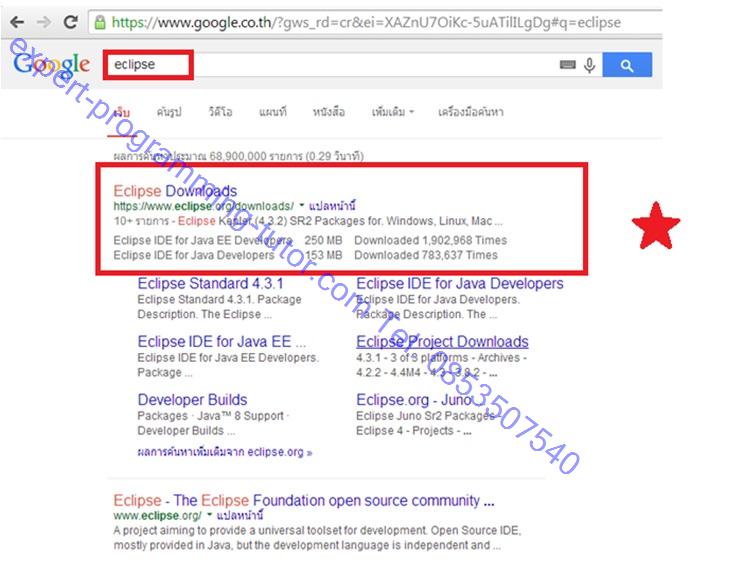Switch to ค้นรูป image search tab
741x565 pixels.
169,112
